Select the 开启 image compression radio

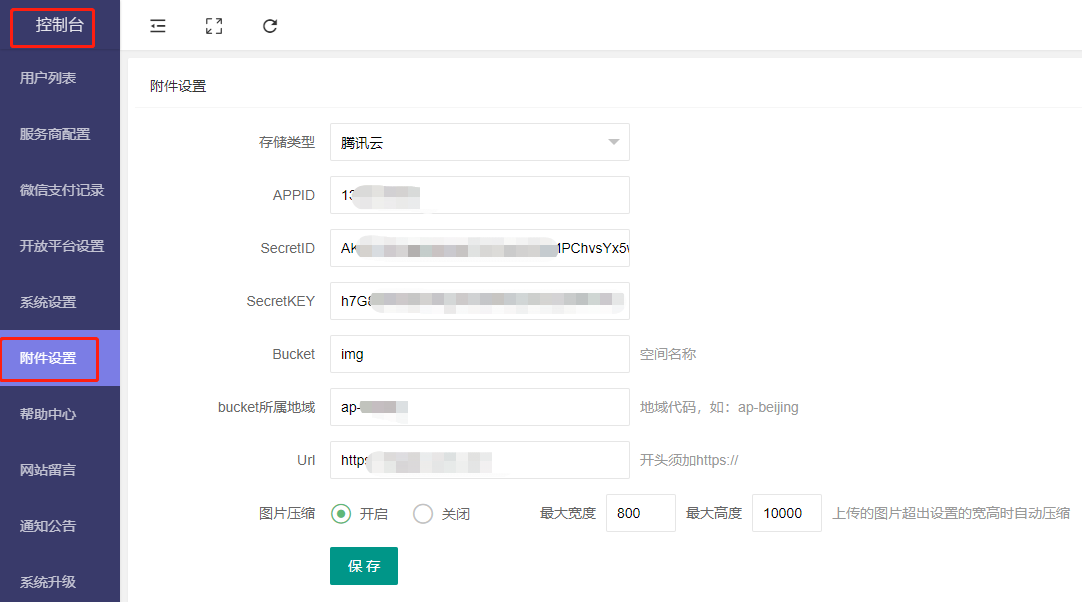[341, 514]
